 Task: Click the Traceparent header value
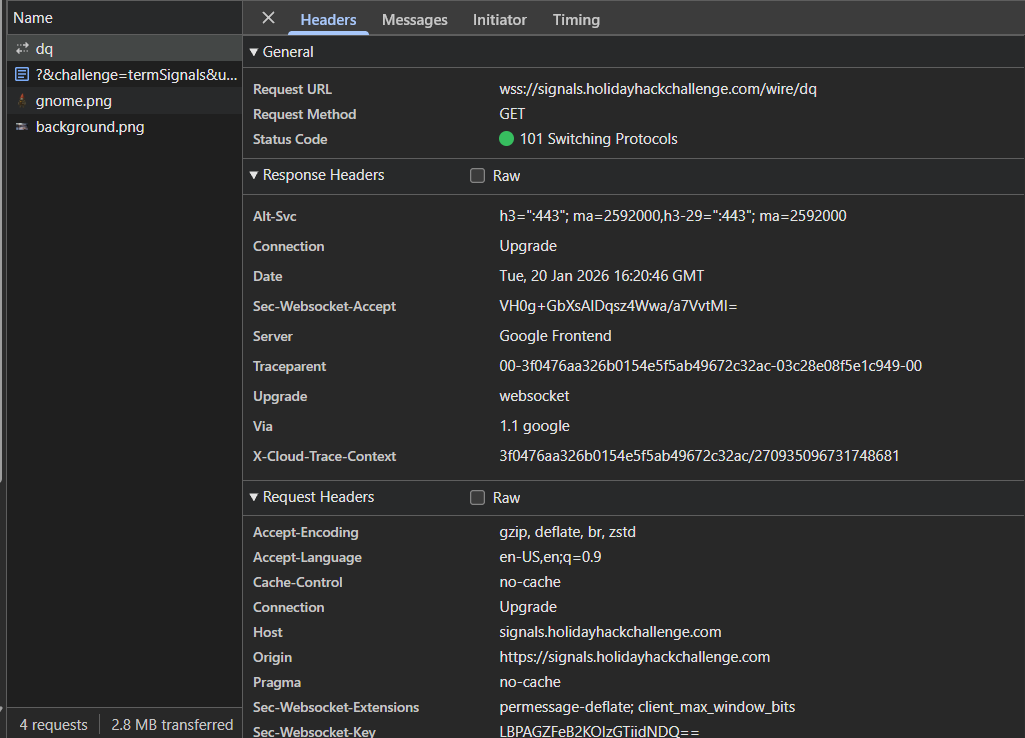click(x=711, y=366)
